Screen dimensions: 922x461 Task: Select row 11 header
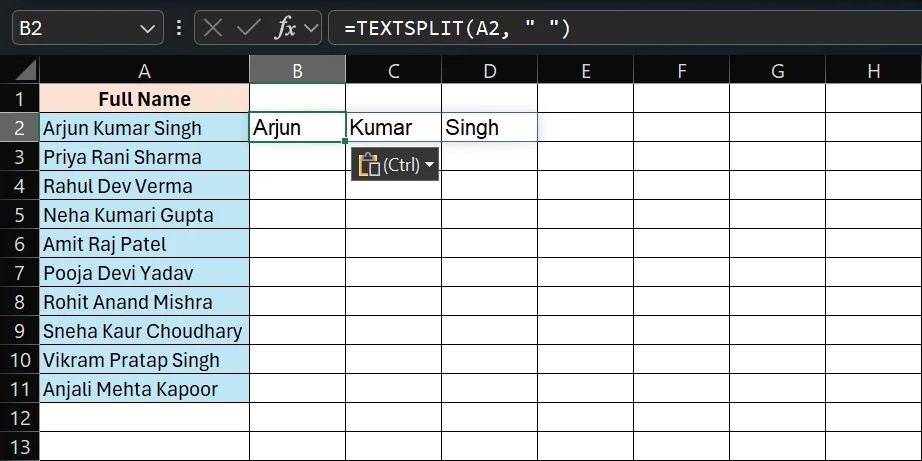click(x=19, y=388)
